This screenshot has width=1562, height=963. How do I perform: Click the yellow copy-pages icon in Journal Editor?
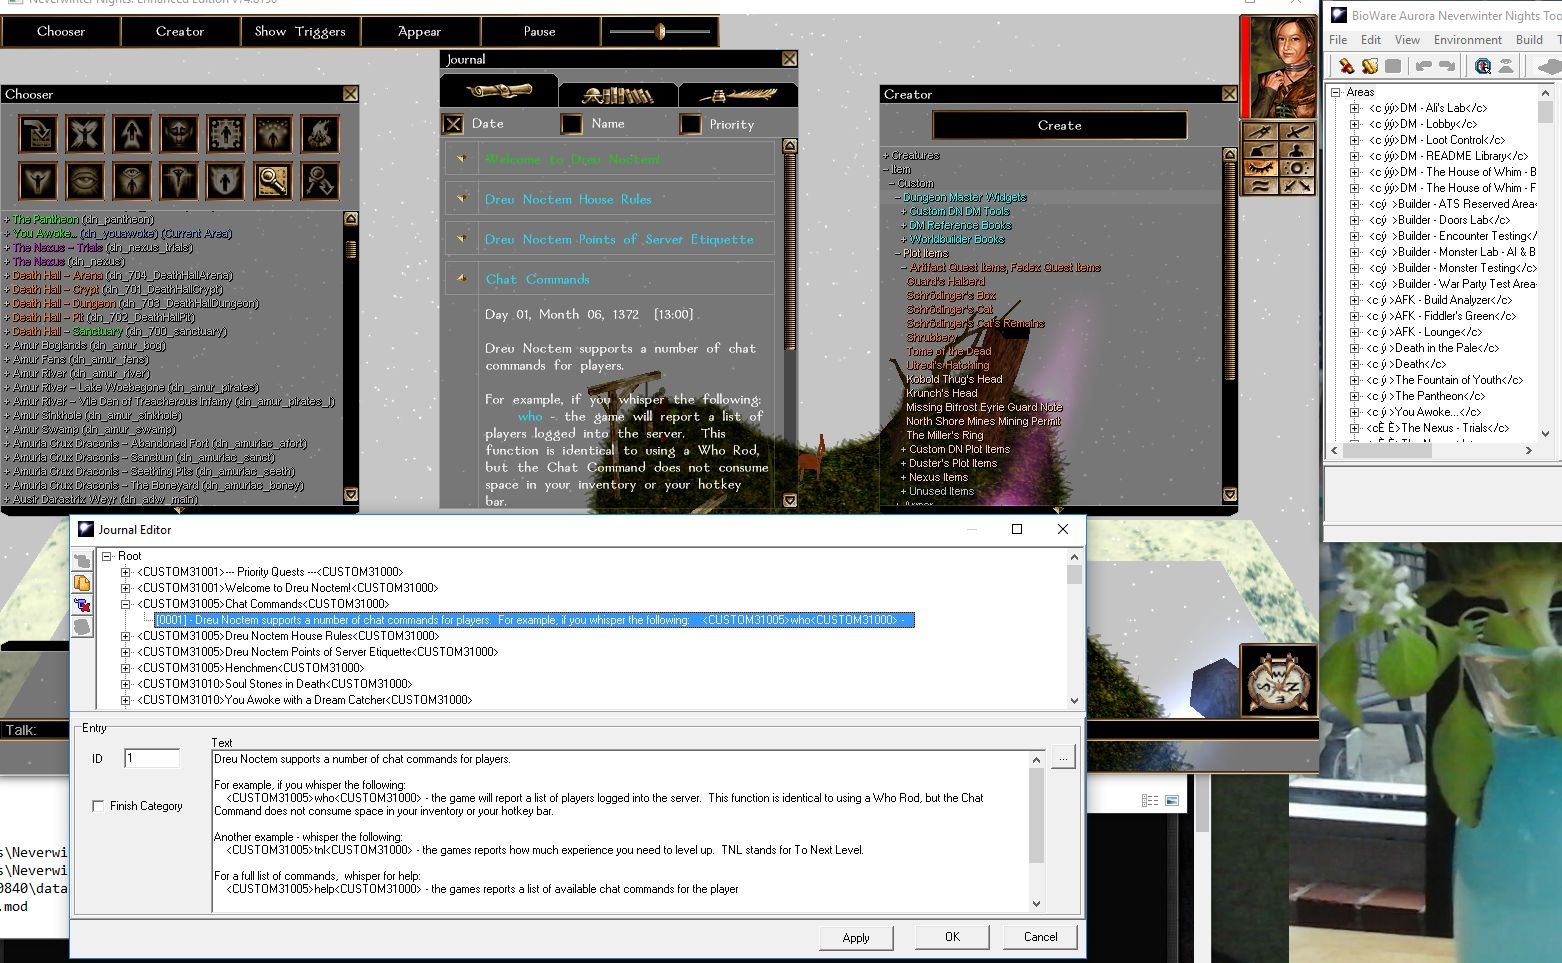tap(82, 583)
